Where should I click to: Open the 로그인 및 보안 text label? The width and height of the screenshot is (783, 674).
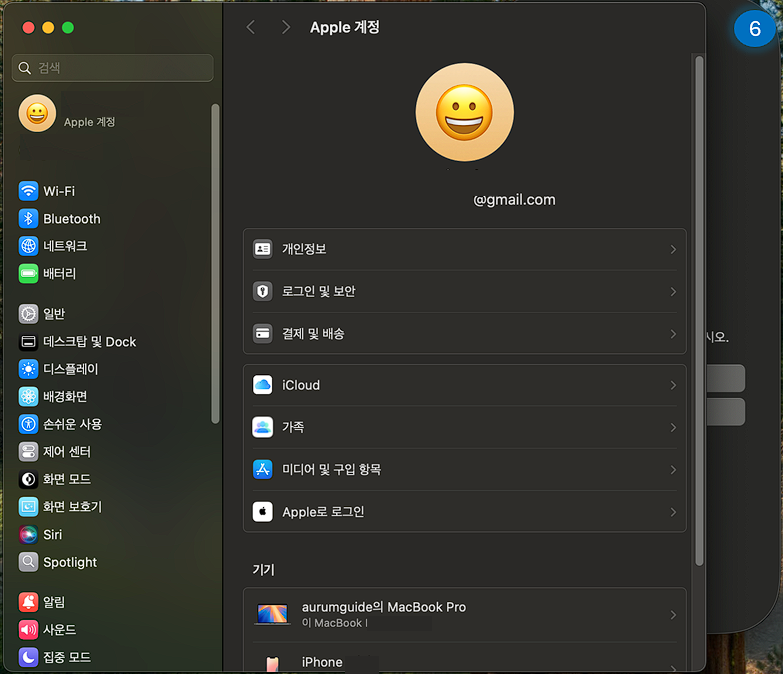coord(319,291)
